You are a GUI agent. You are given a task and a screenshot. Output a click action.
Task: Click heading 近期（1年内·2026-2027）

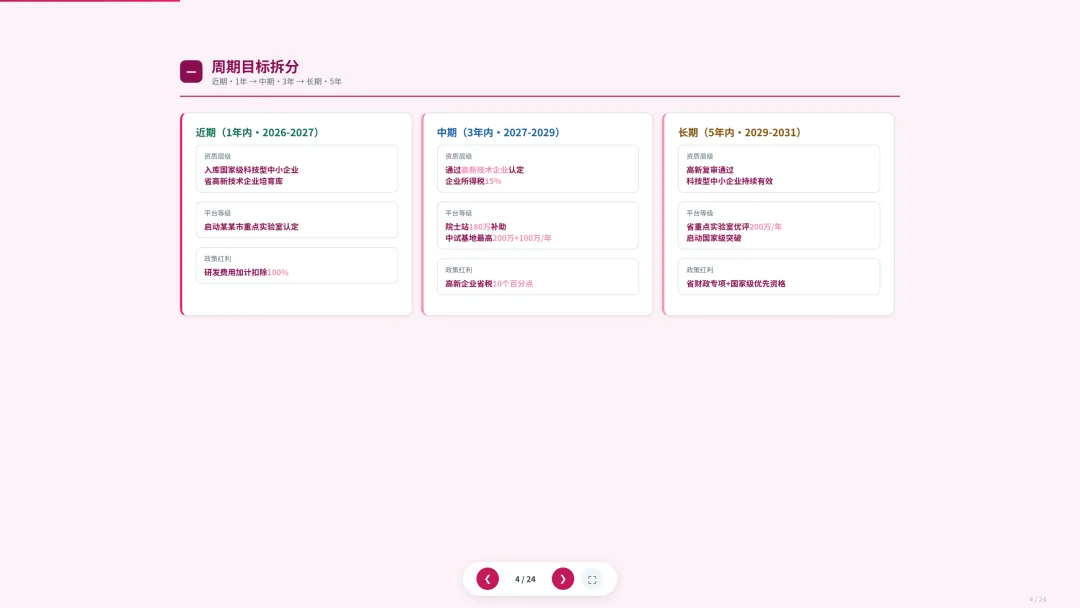coord(256,132)
